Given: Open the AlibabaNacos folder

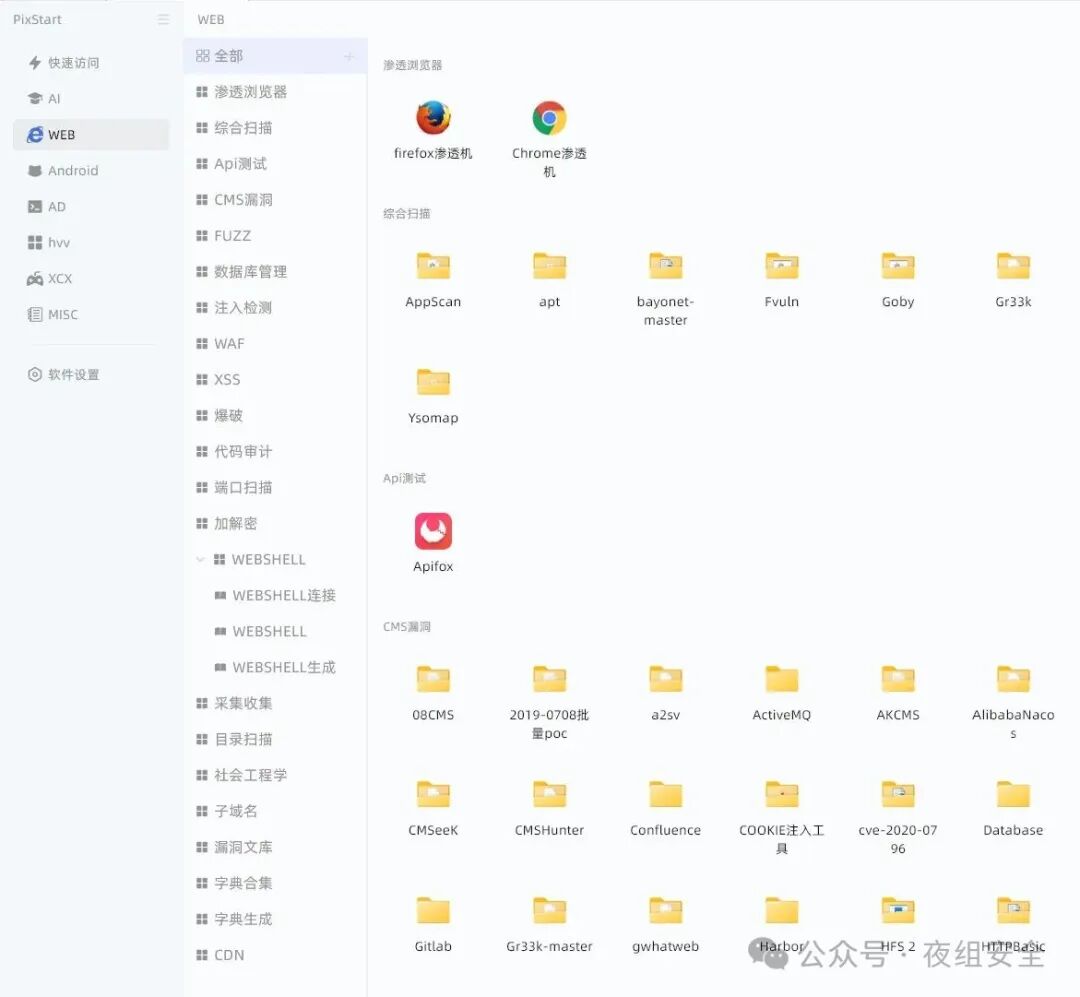Looking at the screenshot, I should (x=1013, y=679).
